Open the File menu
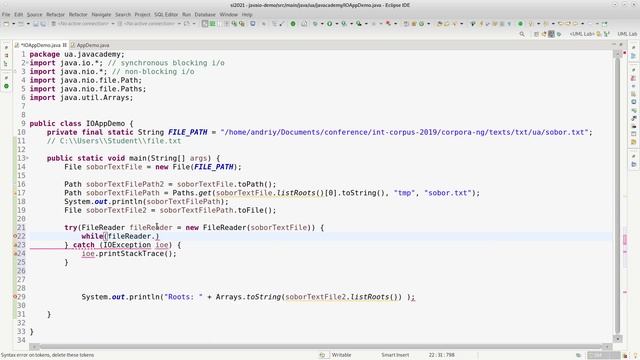The width and height of the screenshot is (640, 360). pyautogui.click(x=6, y=14)
